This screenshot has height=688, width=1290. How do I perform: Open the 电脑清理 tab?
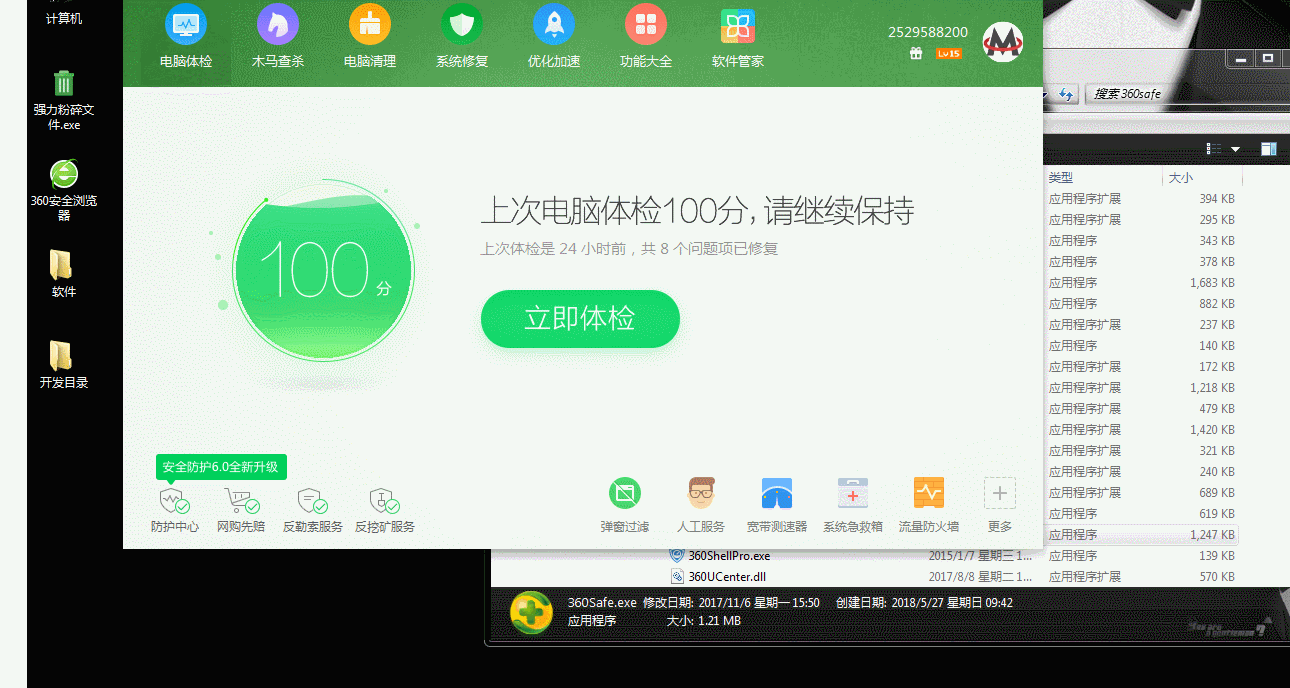pyautogui.click(x=370, y=38)
